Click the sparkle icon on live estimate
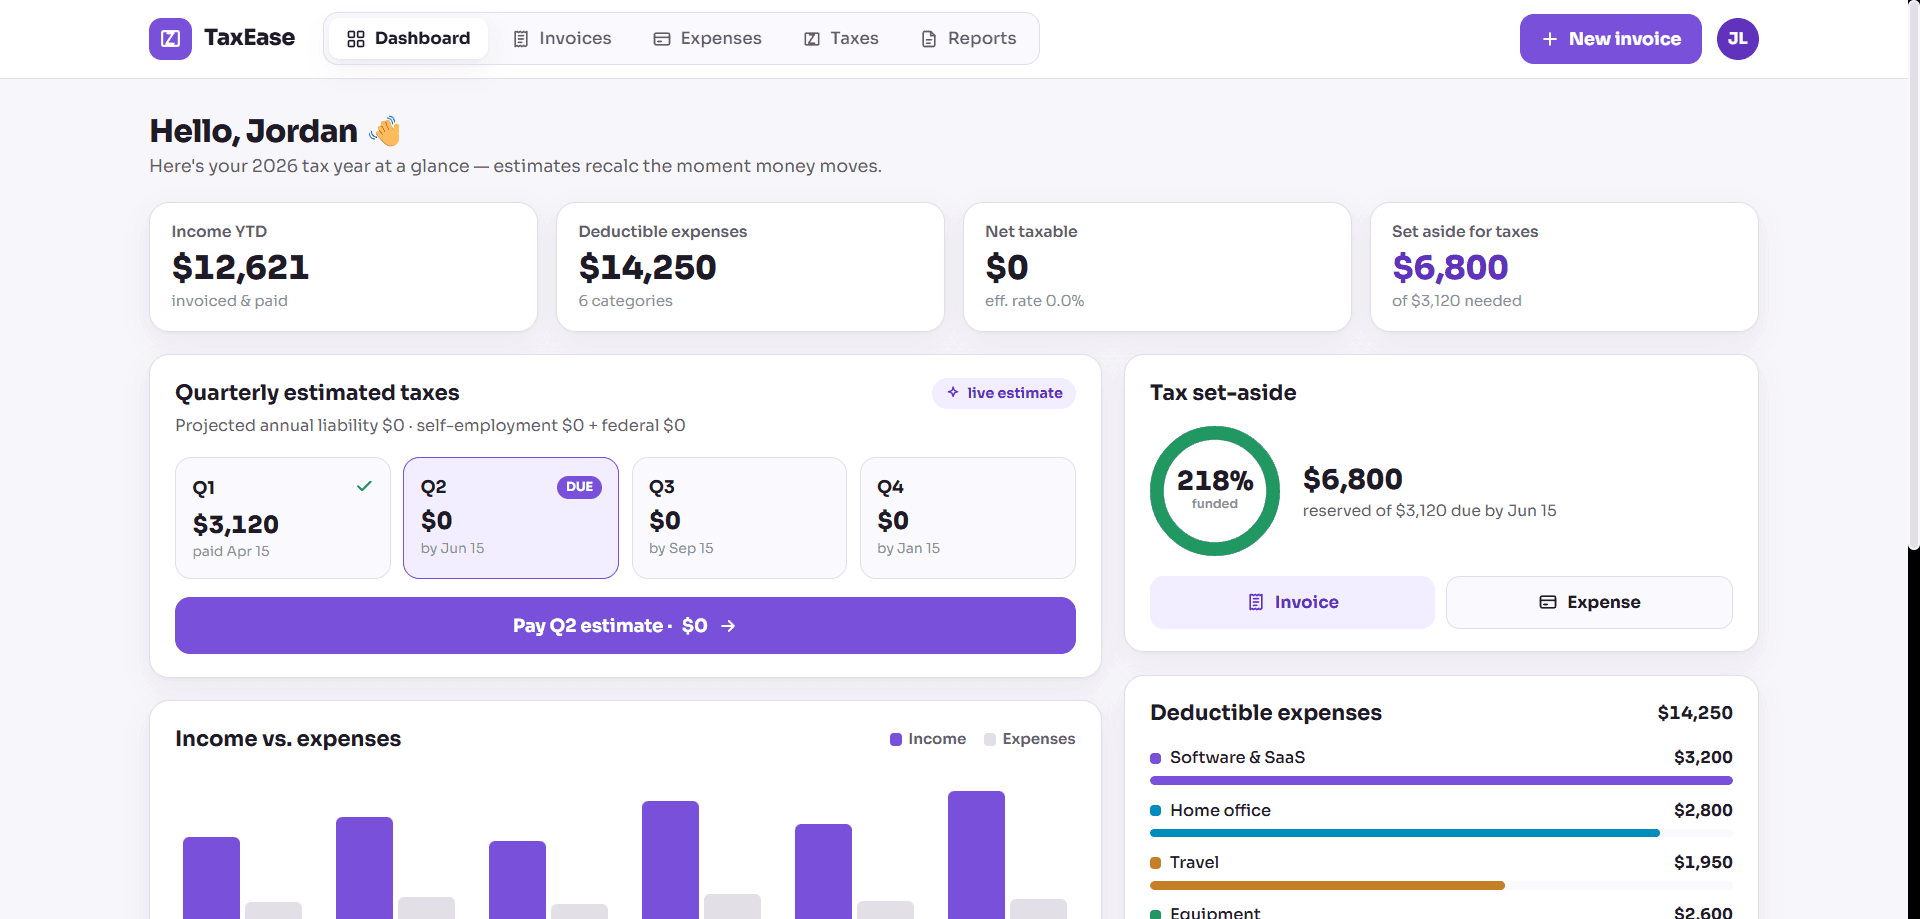This screenshot has width=1920, height=919. (953, 392)
